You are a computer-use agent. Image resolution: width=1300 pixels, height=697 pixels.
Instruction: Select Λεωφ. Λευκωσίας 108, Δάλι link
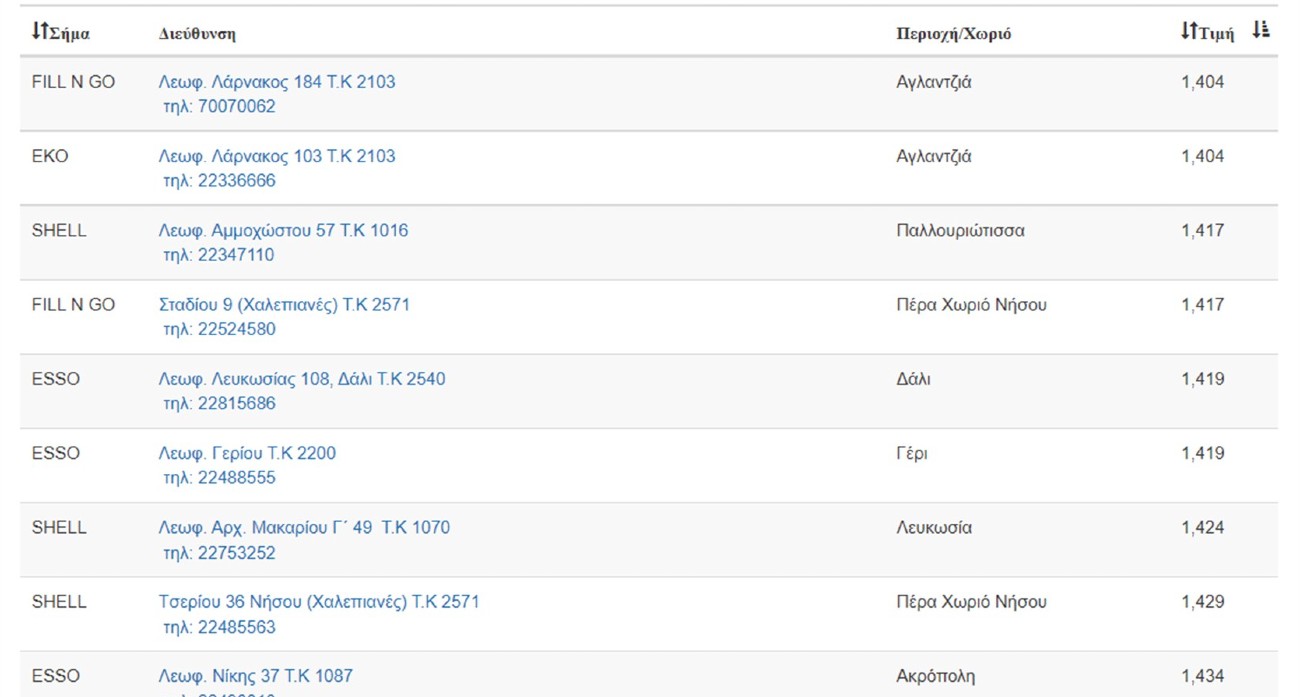click(x=302, y=379)
